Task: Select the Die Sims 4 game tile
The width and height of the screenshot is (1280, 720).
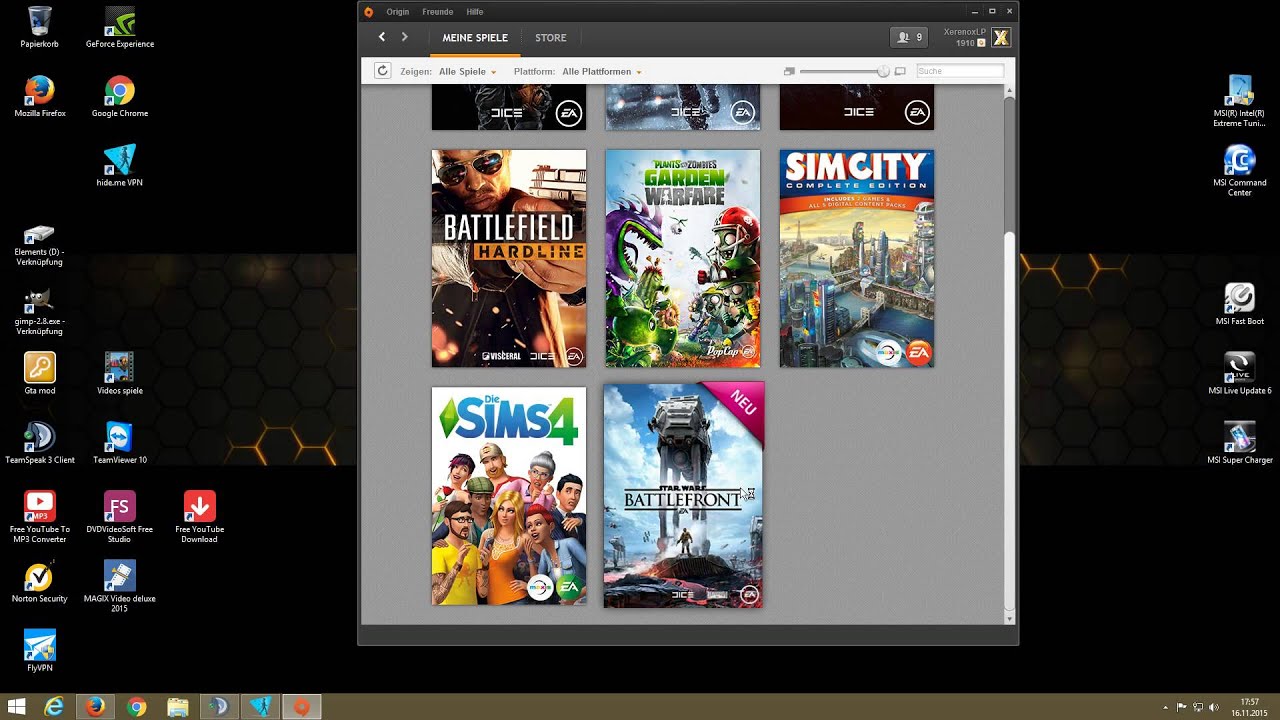Action: 509,497
